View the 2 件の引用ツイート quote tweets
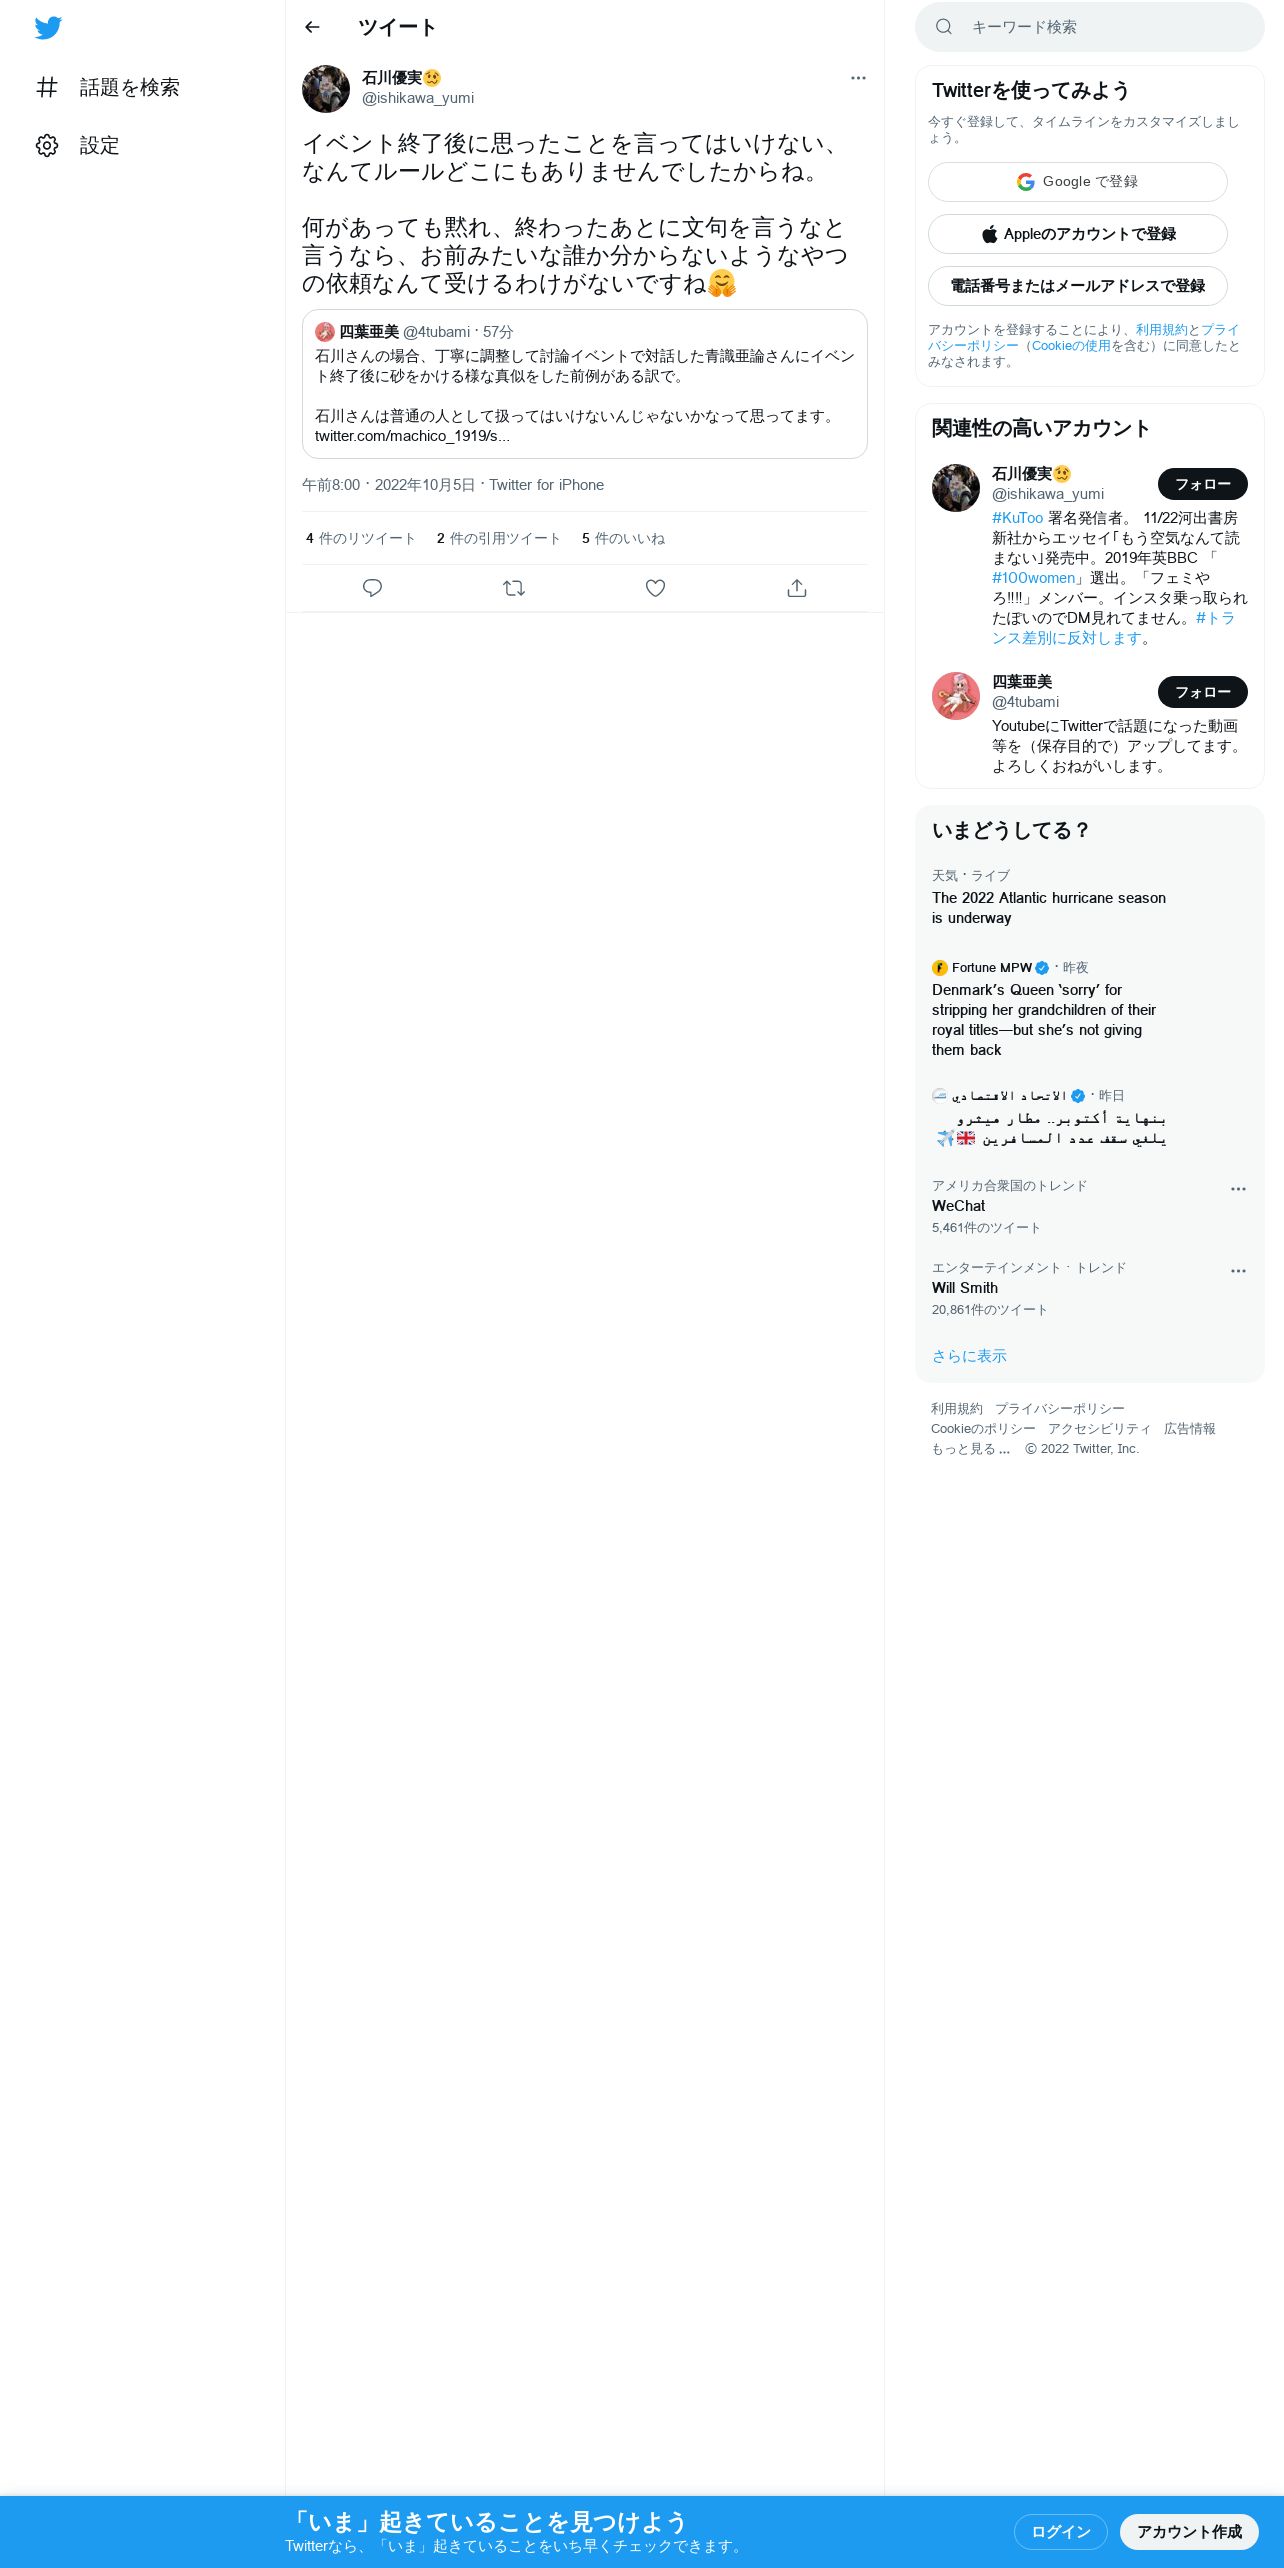 pyautogui.click(x=498, y=538)
